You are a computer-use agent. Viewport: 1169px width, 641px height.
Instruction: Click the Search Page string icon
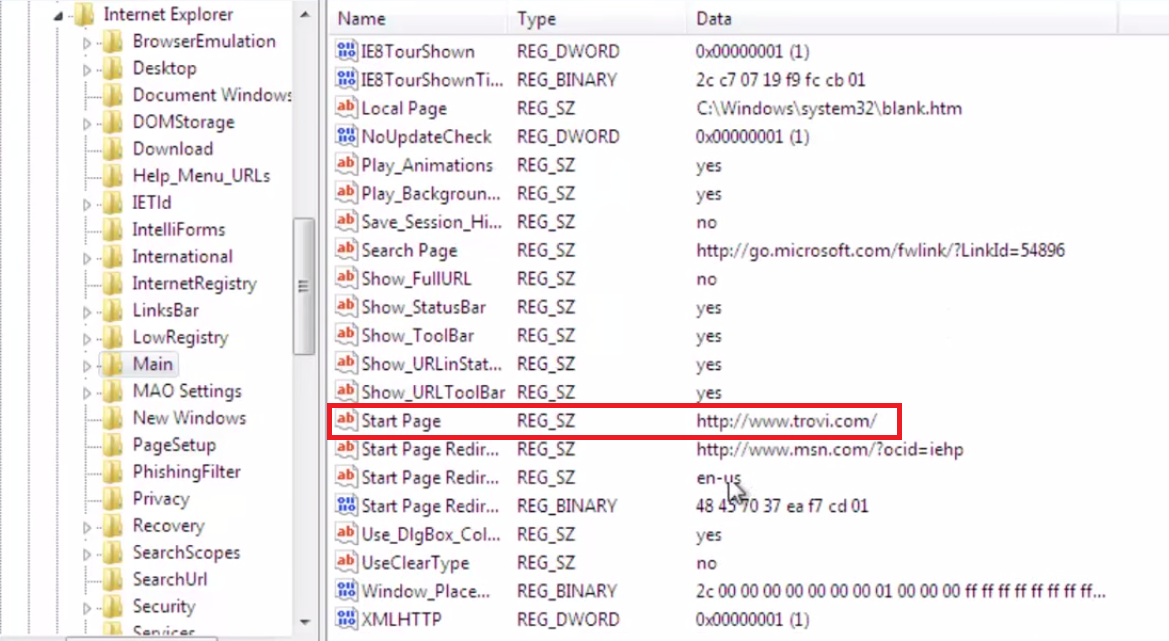pos(346,250)
